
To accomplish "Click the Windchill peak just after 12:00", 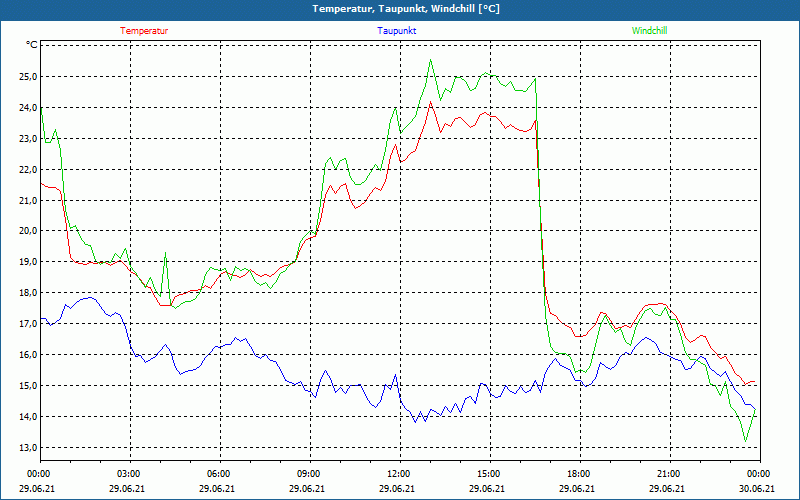I will 431,60.
